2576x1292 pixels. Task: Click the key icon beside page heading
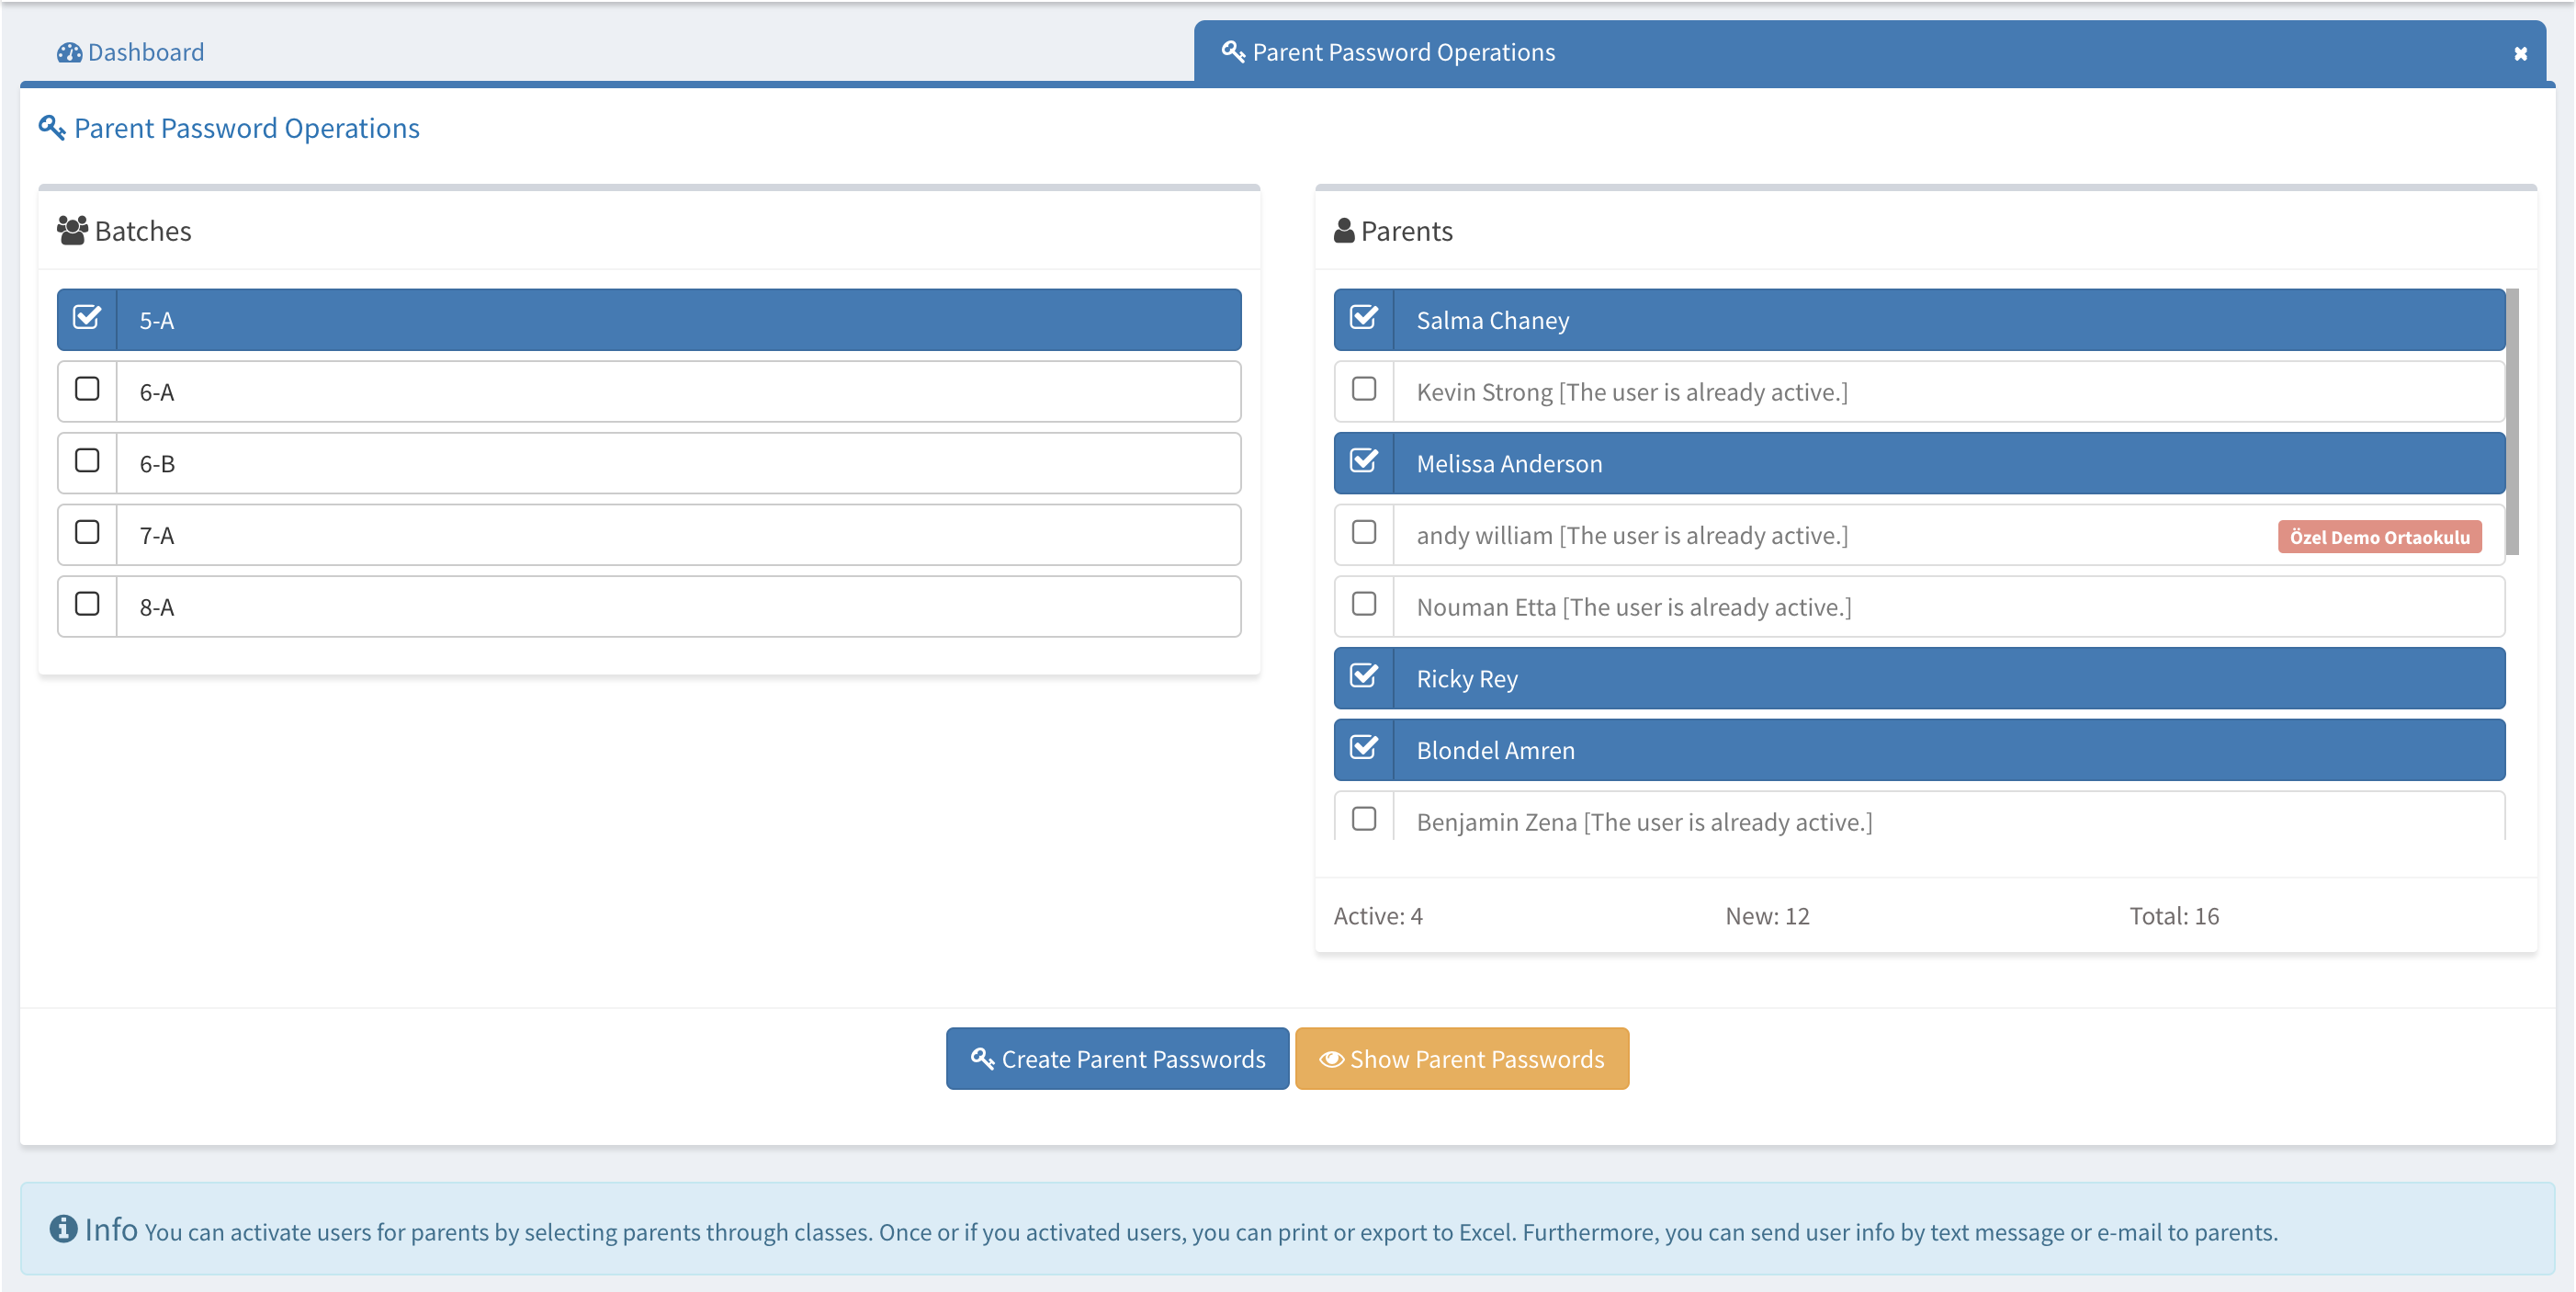[52, 128]
